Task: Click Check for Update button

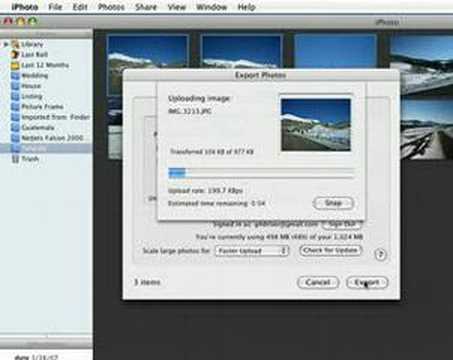Action: point(330,250)
